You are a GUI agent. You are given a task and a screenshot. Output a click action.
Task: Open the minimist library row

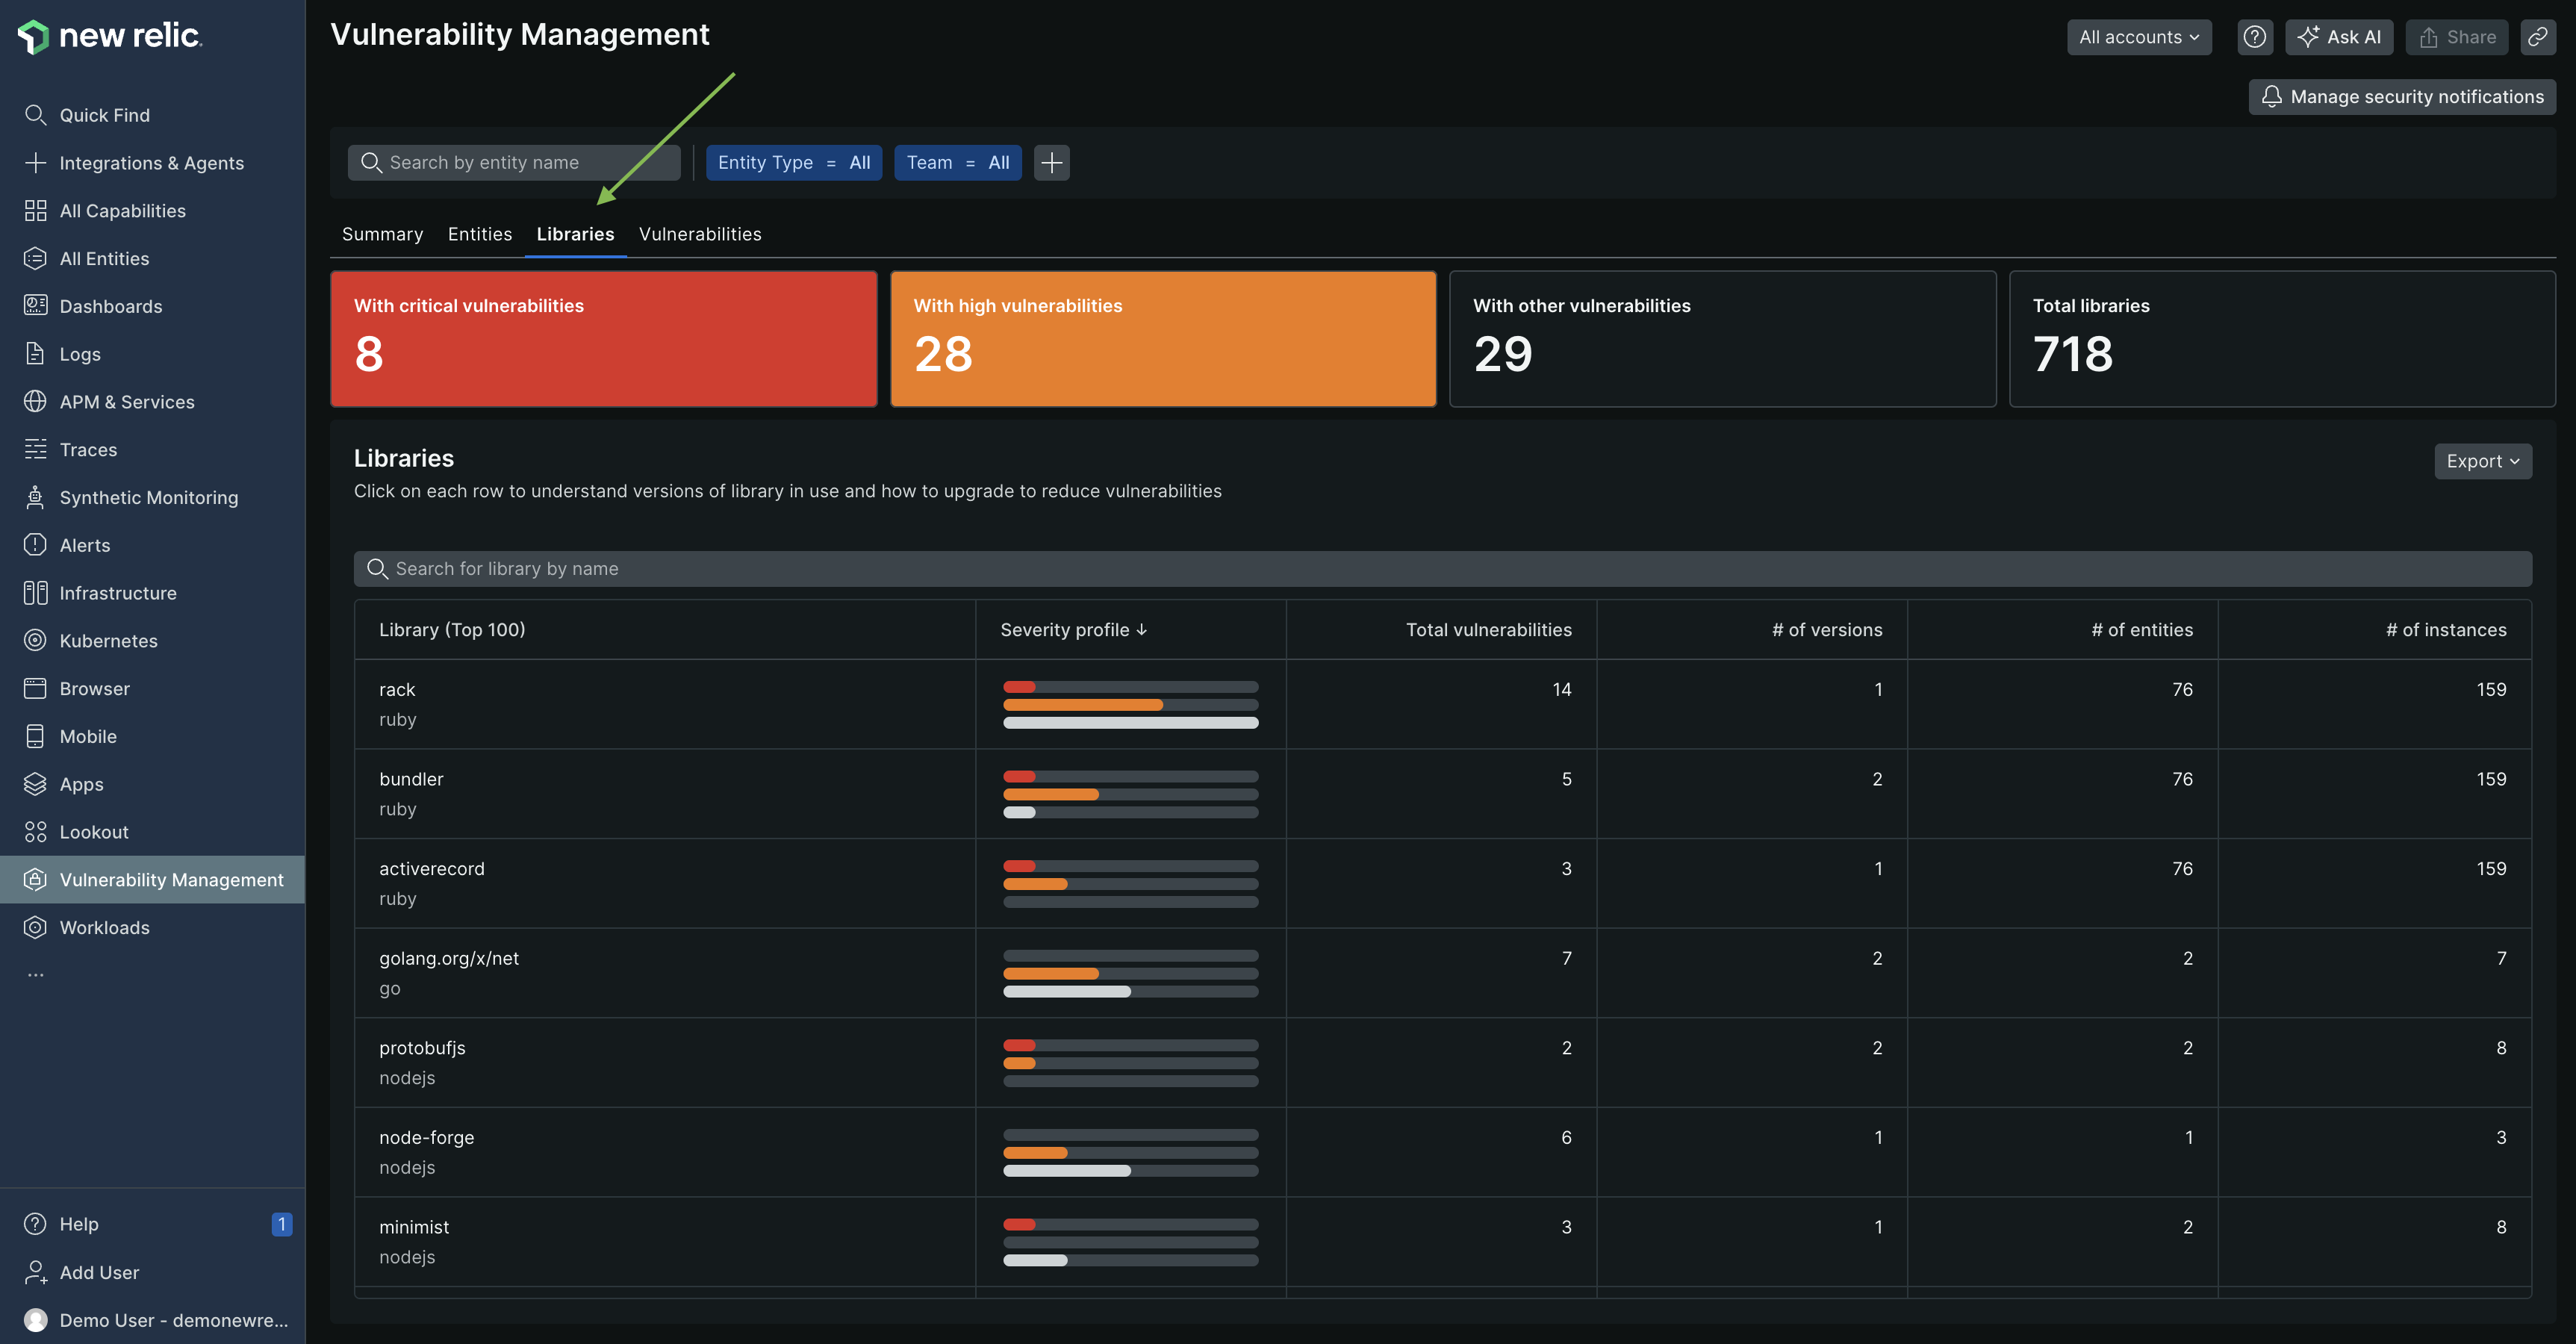tap(1442, 1241)
